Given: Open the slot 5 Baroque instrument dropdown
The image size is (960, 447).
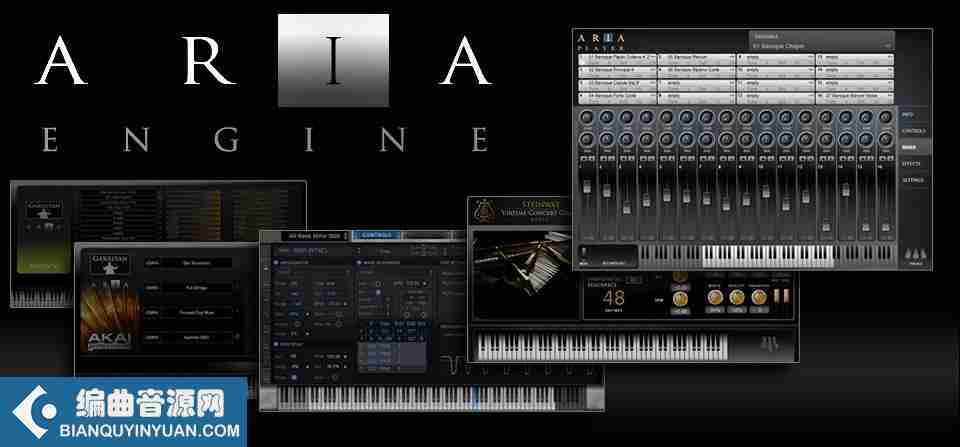Looking at the screenshot, I should [696, 59].
